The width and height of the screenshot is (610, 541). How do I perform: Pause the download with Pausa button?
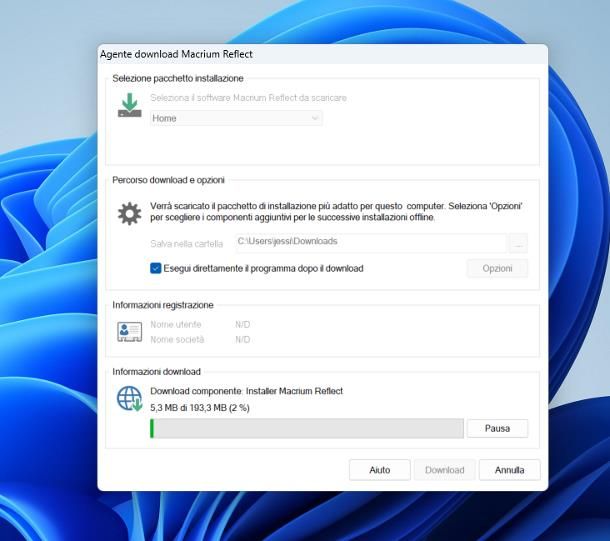497,428
